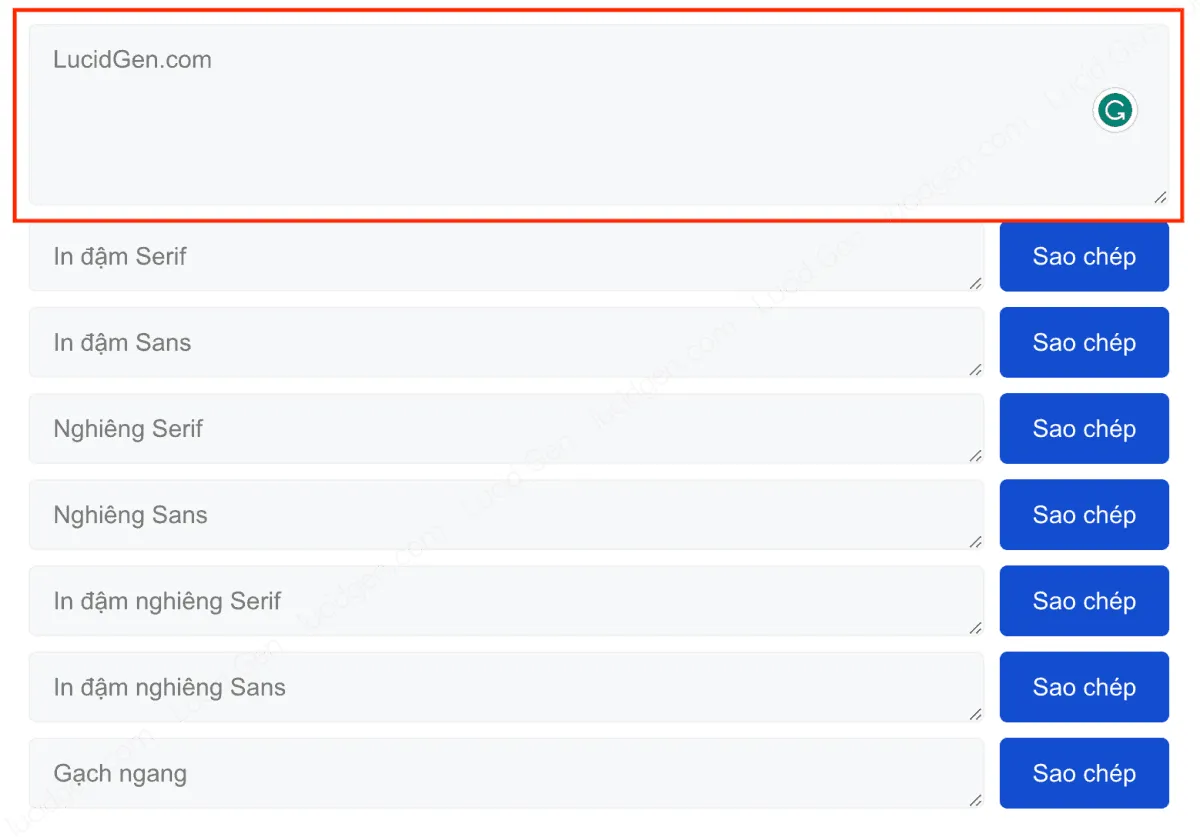Select the Nghiêng Sans output field

[x=500, y=515]
